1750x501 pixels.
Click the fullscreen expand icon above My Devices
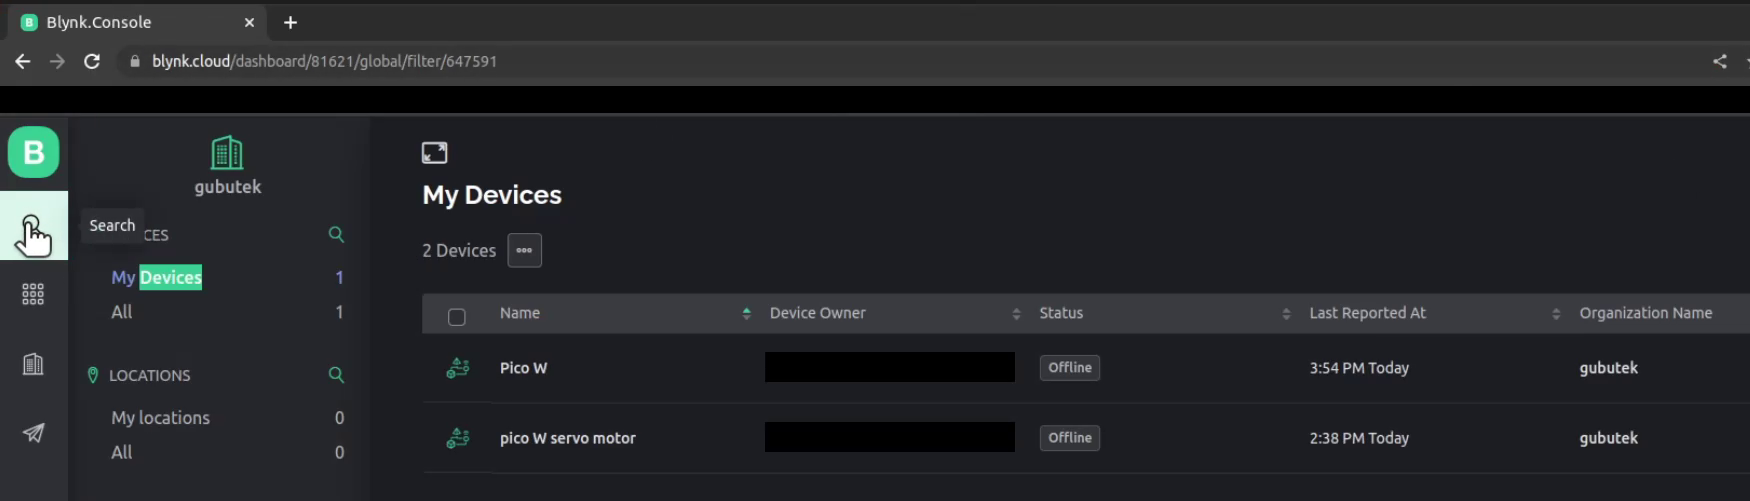pyautogui.click(x=434, y=152)
